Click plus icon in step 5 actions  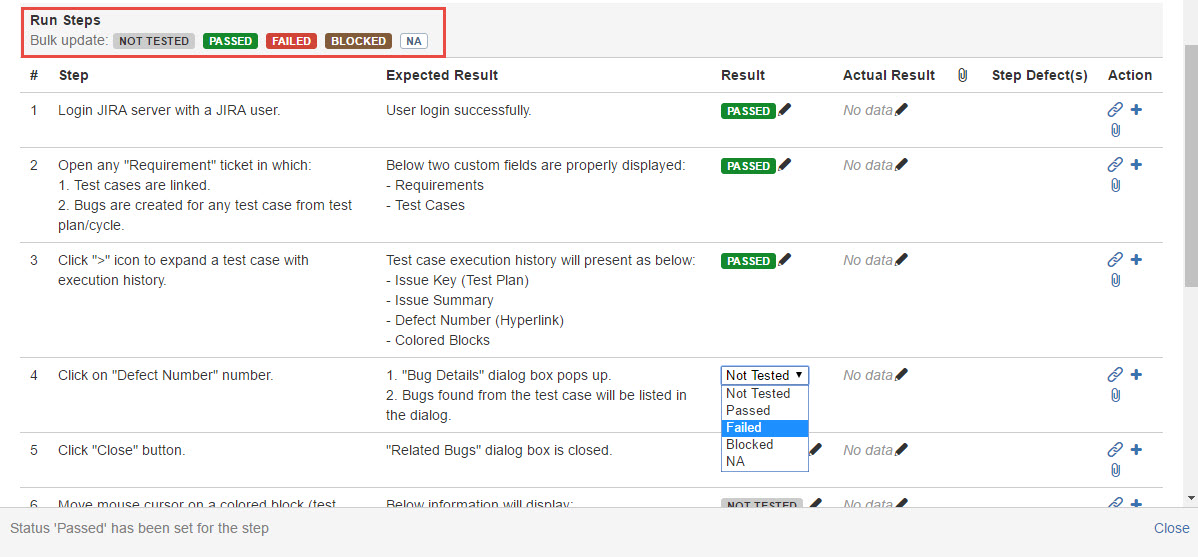1136,450
